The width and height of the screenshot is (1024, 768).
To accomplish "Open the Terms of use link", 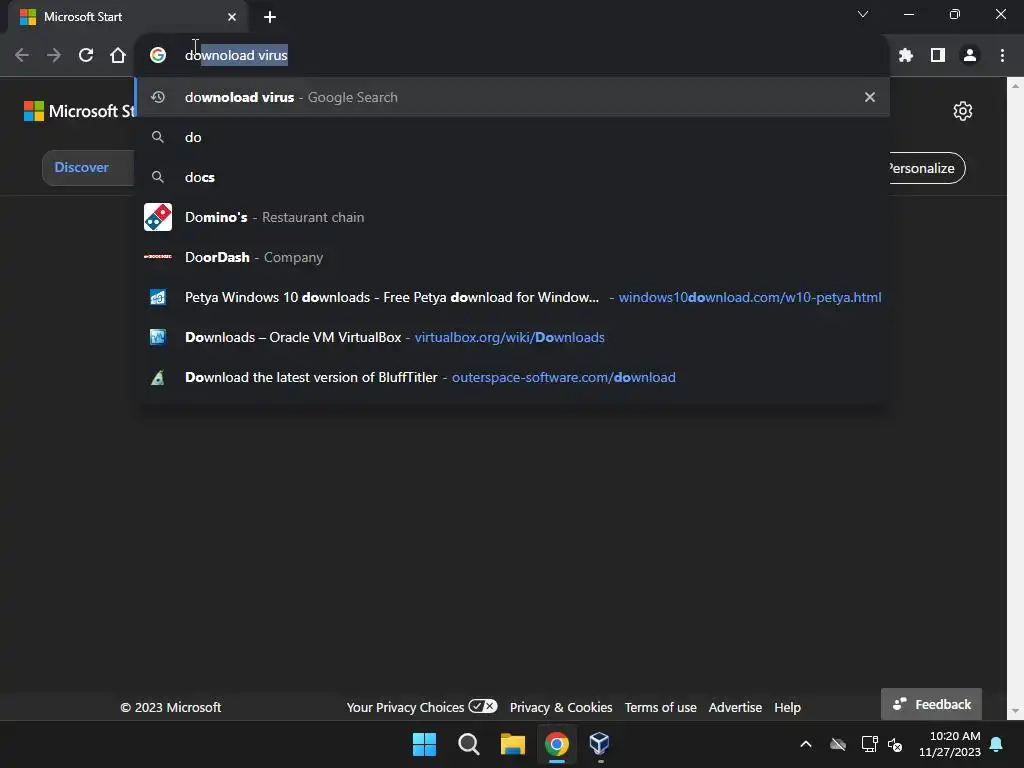I will click(x=660, y=707).
